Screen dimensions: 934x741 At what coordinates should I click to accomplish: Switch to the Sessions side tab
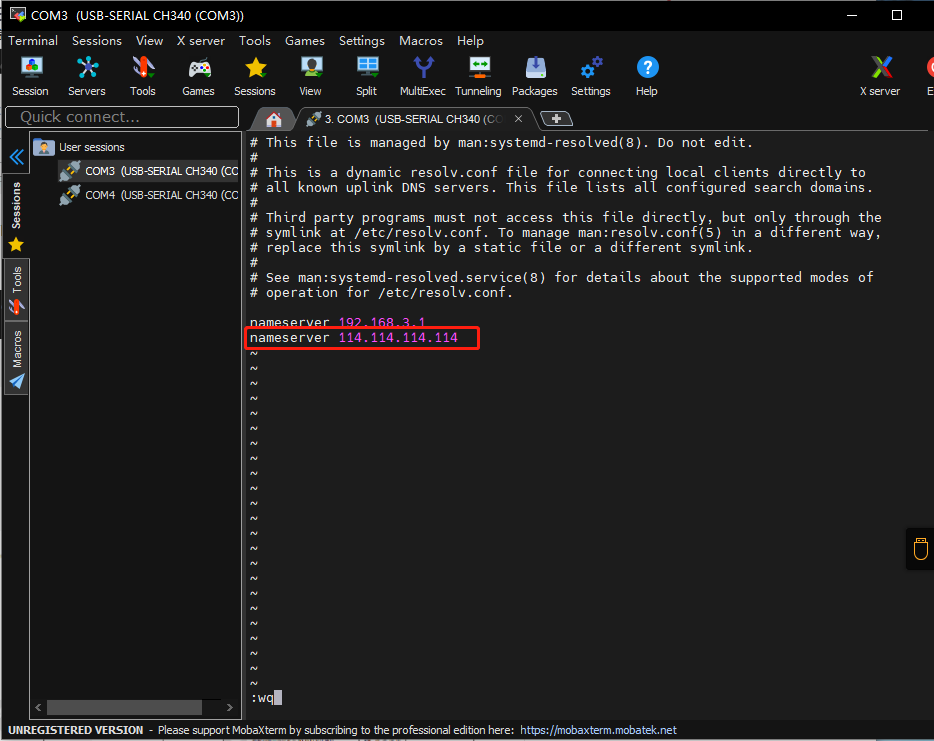coord(16,206)
